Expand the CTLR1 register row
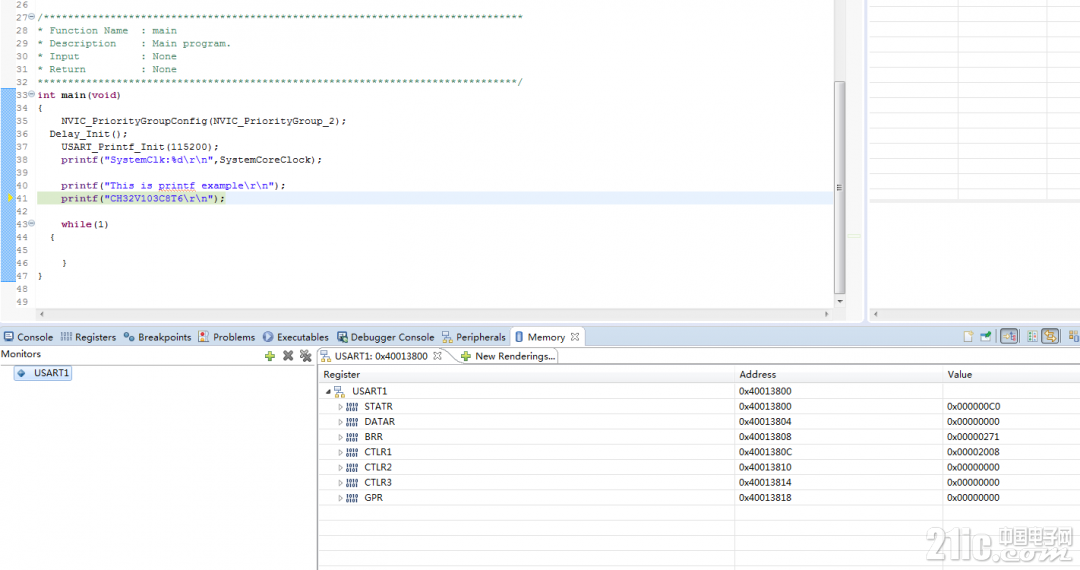Viewport: 1080px width, 570px height. [340, 452]
